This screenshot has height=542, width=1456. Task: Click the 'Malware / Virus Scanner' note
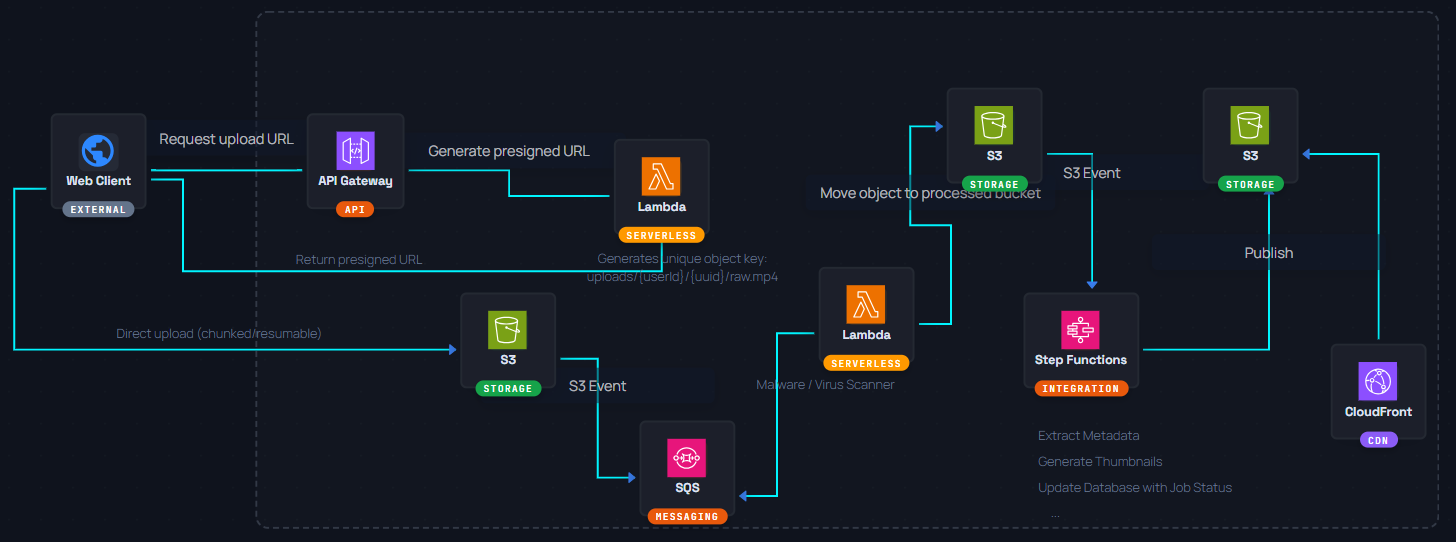coord(825,384)
